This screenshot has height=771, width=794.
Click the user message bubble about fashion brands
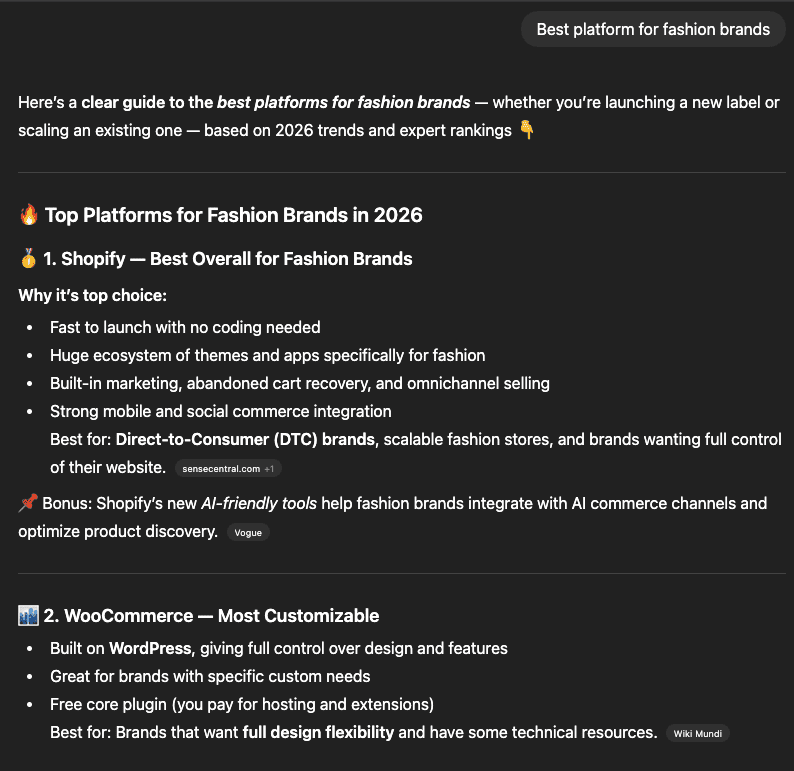tap(653, 29)
